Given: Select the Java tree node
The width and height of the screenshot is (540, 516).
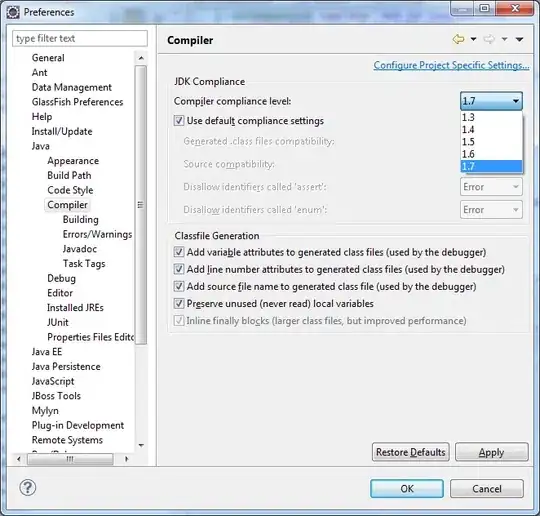Looking at the screenshot, I should pos(41,146).
